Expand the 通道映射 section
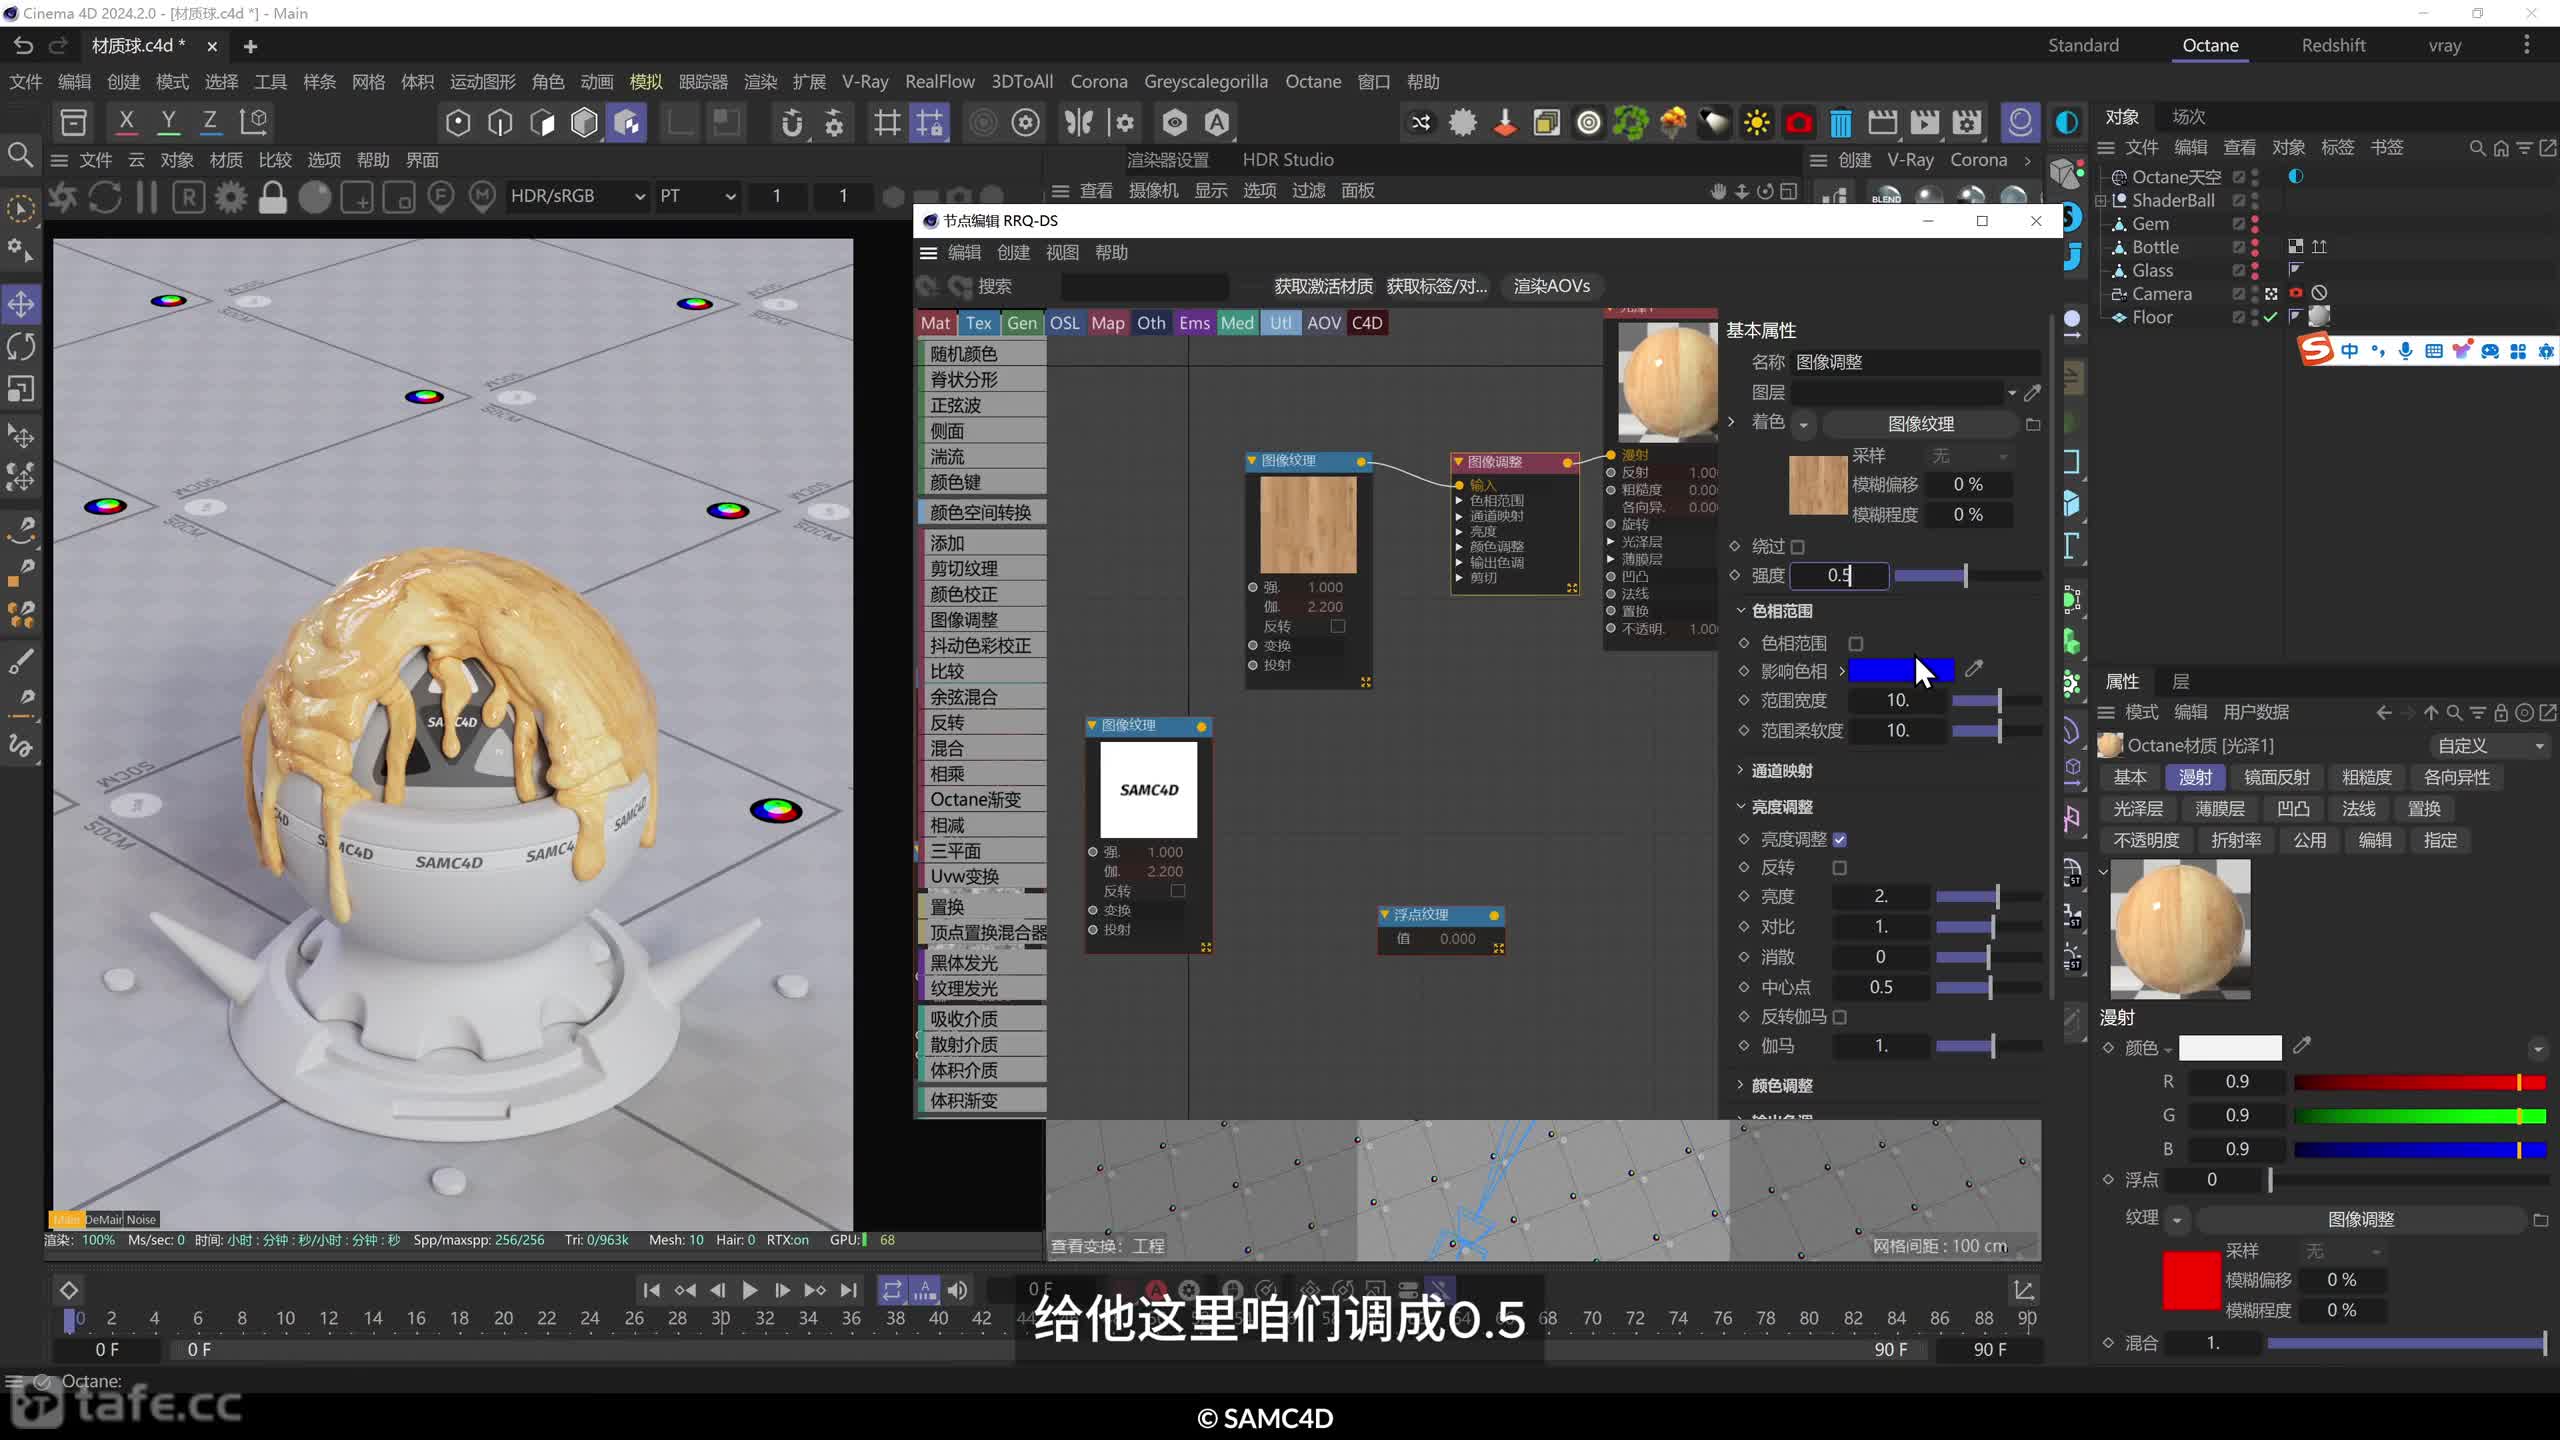 pyautogui.click(x=1741, y=770)
